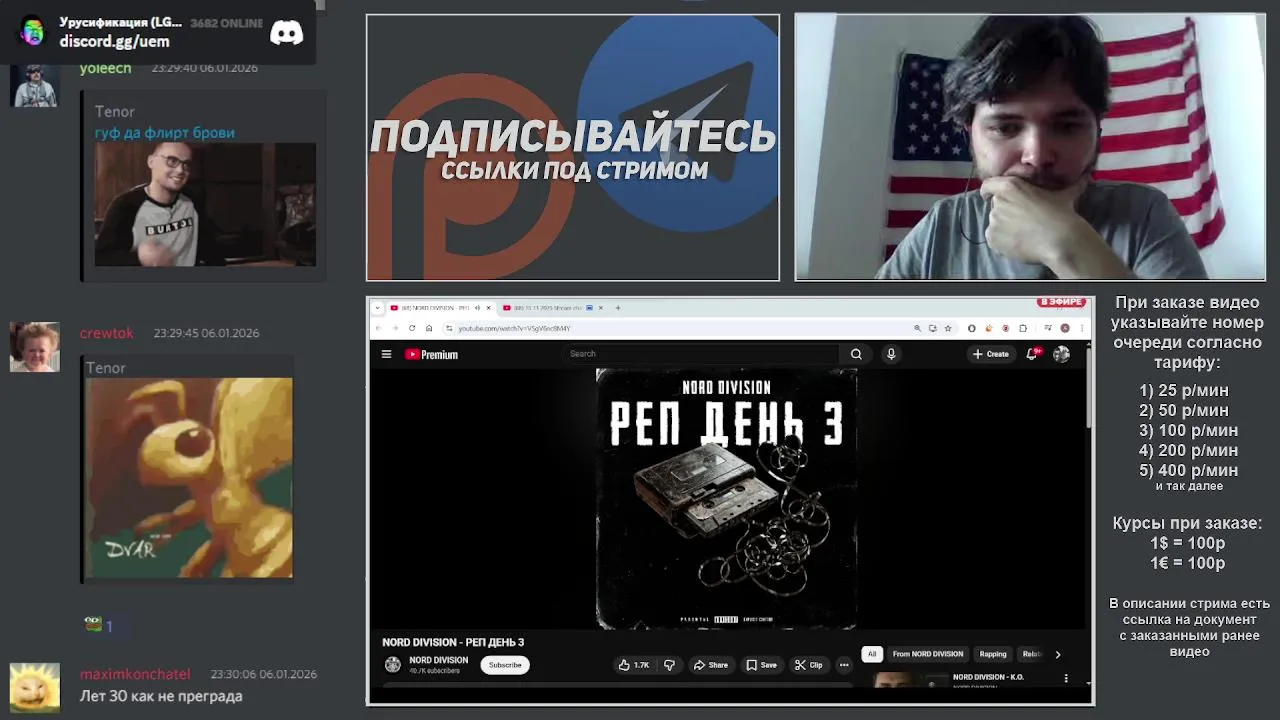Go to the browser home page

click(429, 328)
